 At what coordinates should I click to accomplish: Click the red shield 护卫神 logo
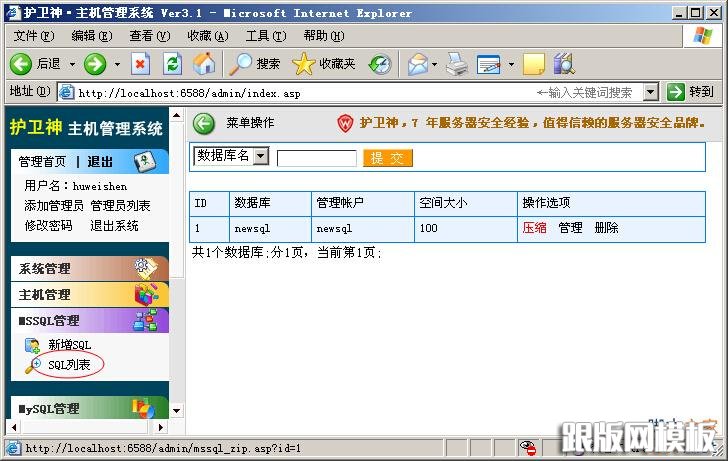point(345,123)
